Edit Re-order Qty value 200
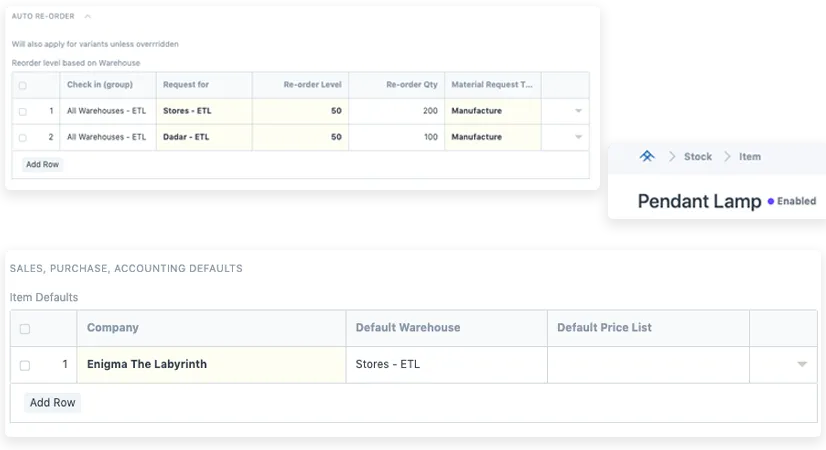 (397, 111)
